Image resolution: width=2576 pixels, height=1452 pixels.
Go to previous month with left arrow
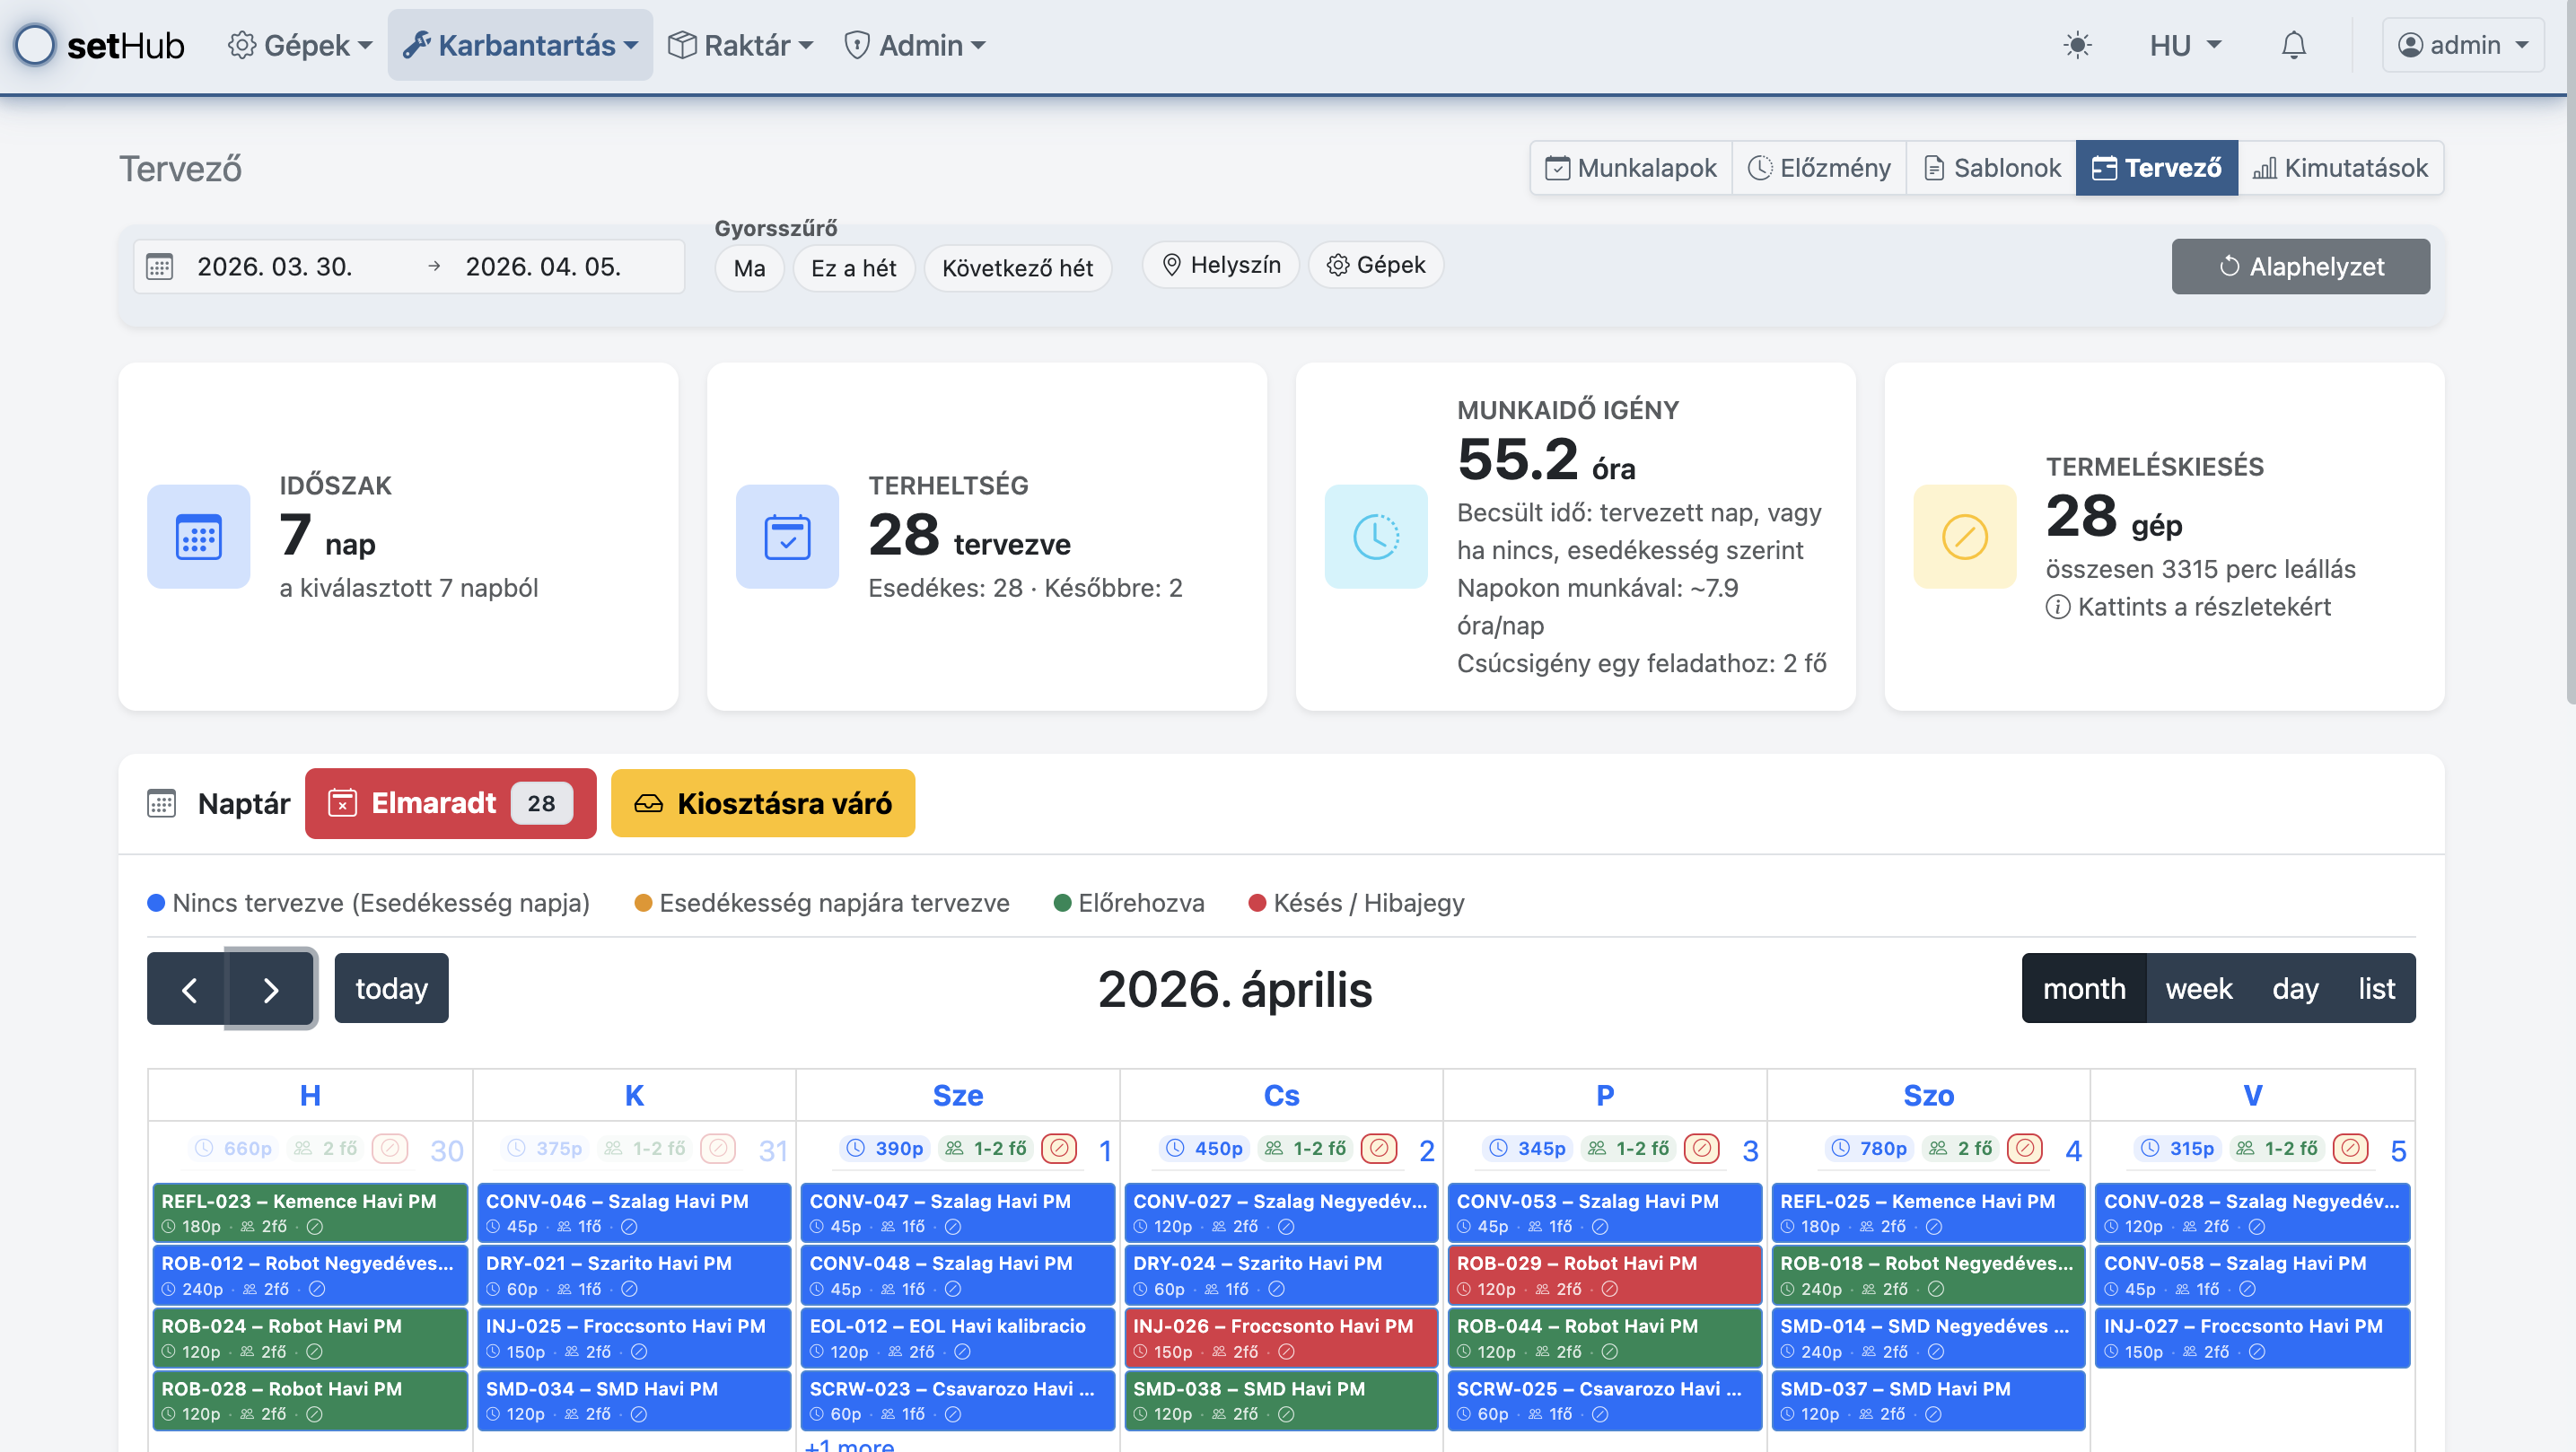[189, 989]
